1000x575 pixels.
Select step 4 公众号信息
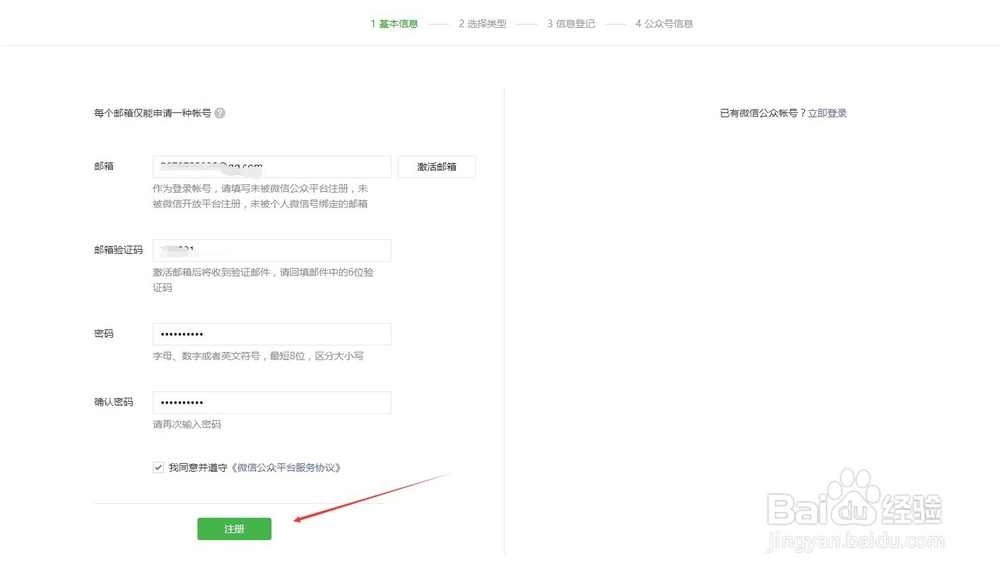664,24
